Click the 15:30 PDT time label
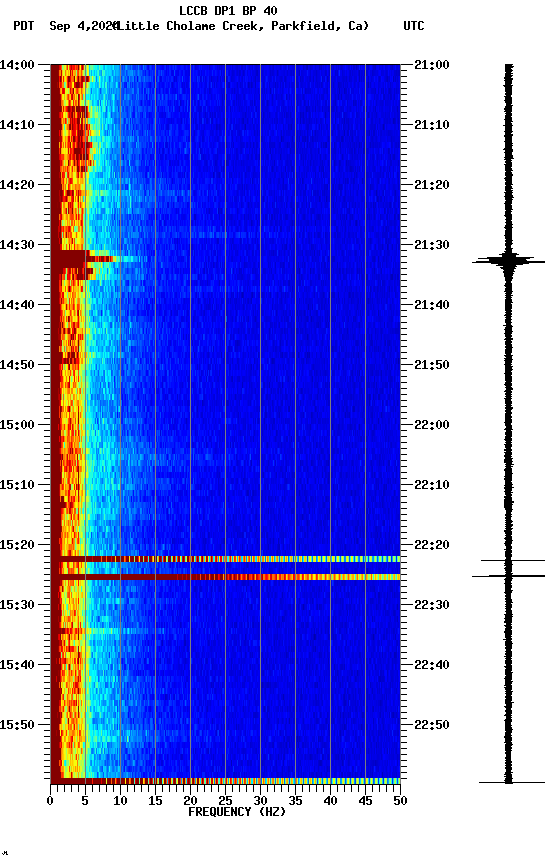Screen dimensions: 552x864 17,605
